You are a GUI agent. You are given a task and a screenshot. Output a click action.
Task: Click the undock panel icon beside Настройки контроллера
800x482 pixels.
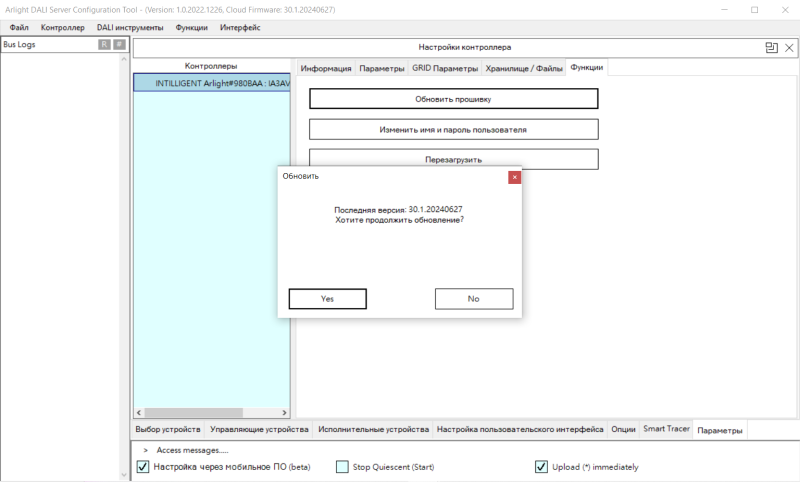click(x=771, y=47)
